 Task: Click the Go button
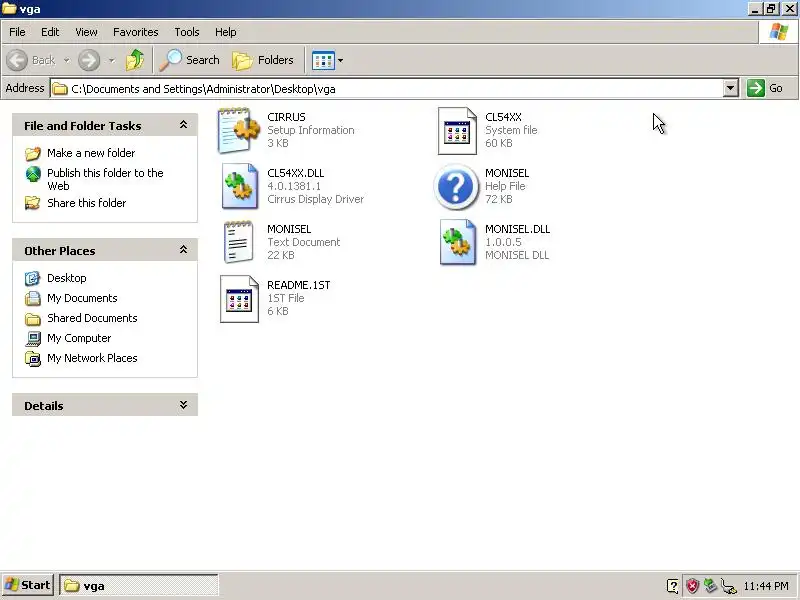[765, 88]
